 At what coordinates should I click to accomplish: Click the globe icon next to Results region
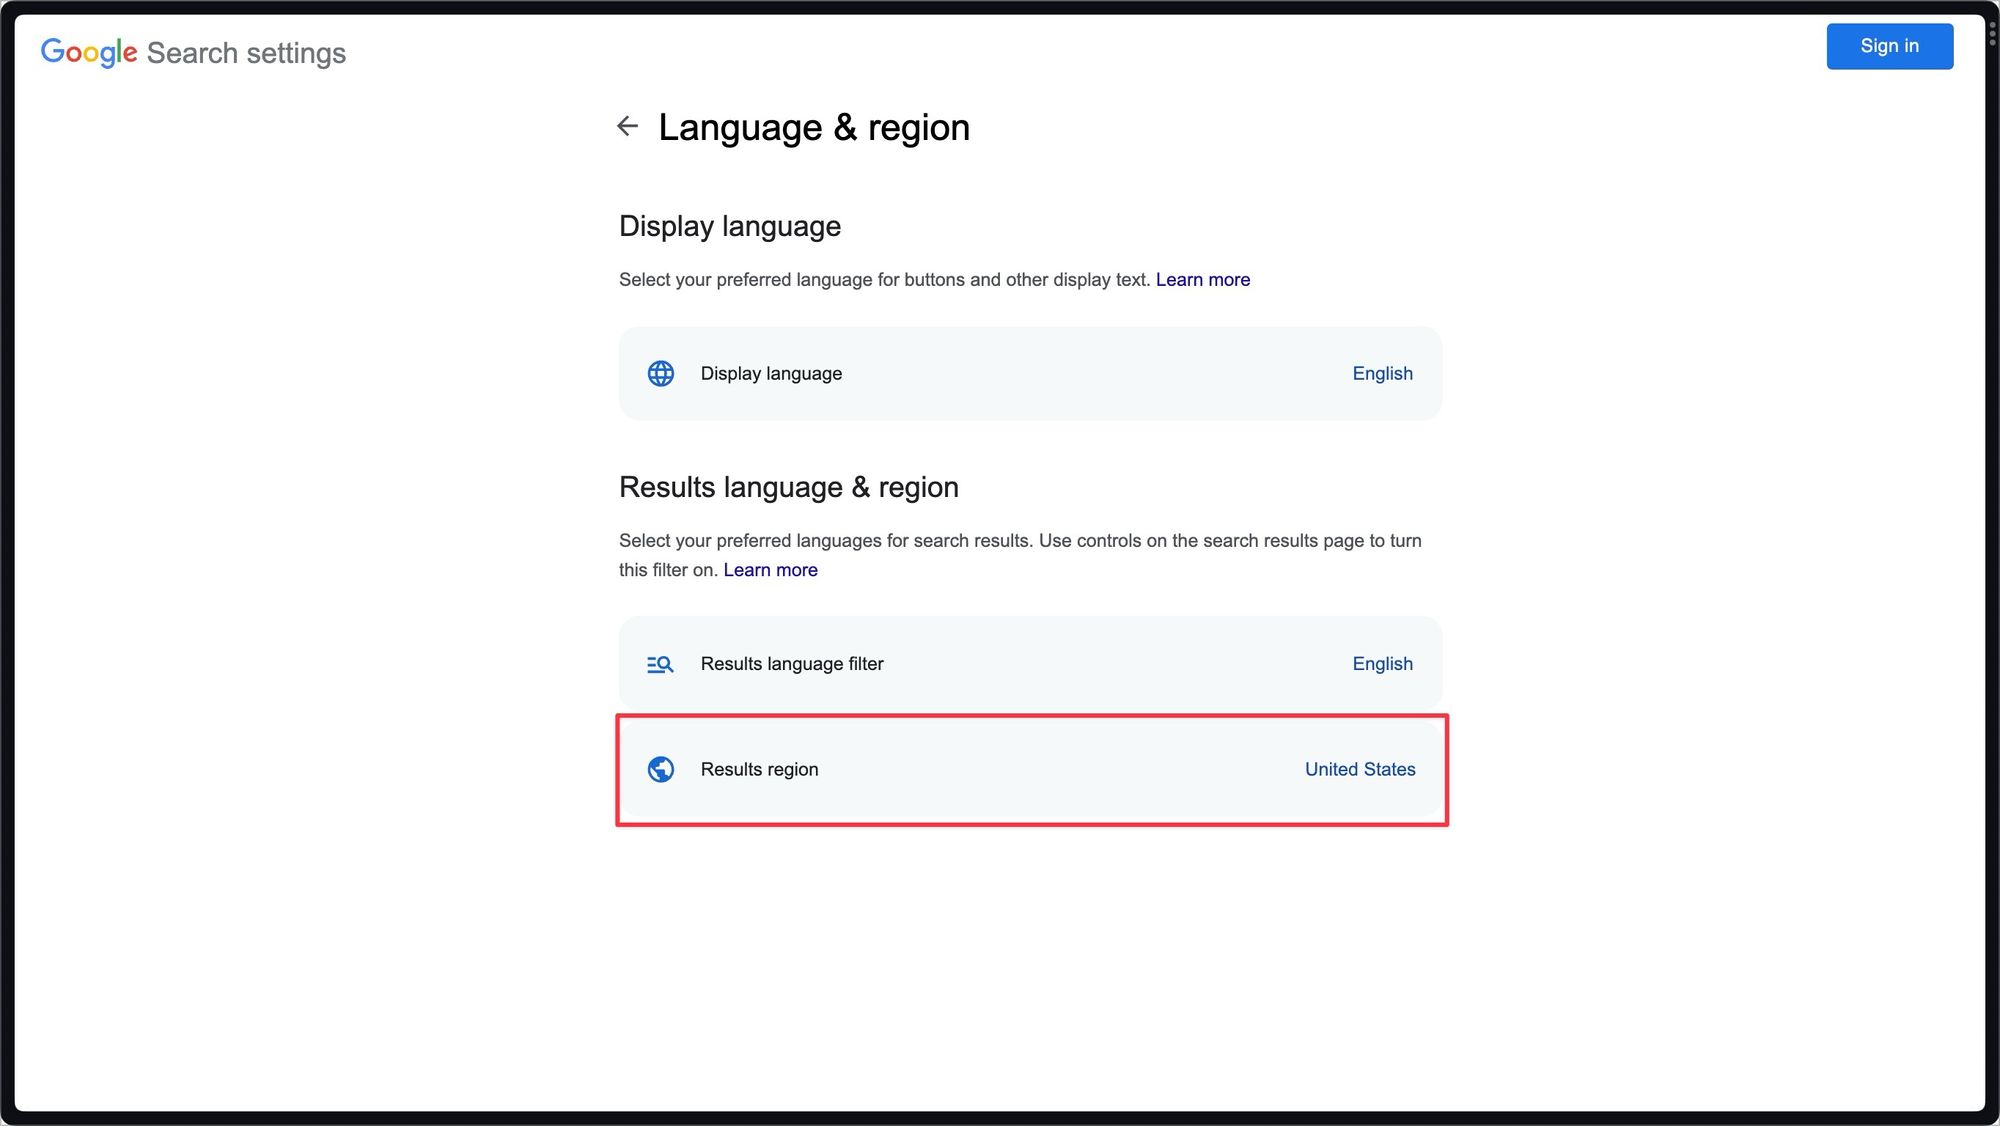pyautogui.click(x=661, y=769)
